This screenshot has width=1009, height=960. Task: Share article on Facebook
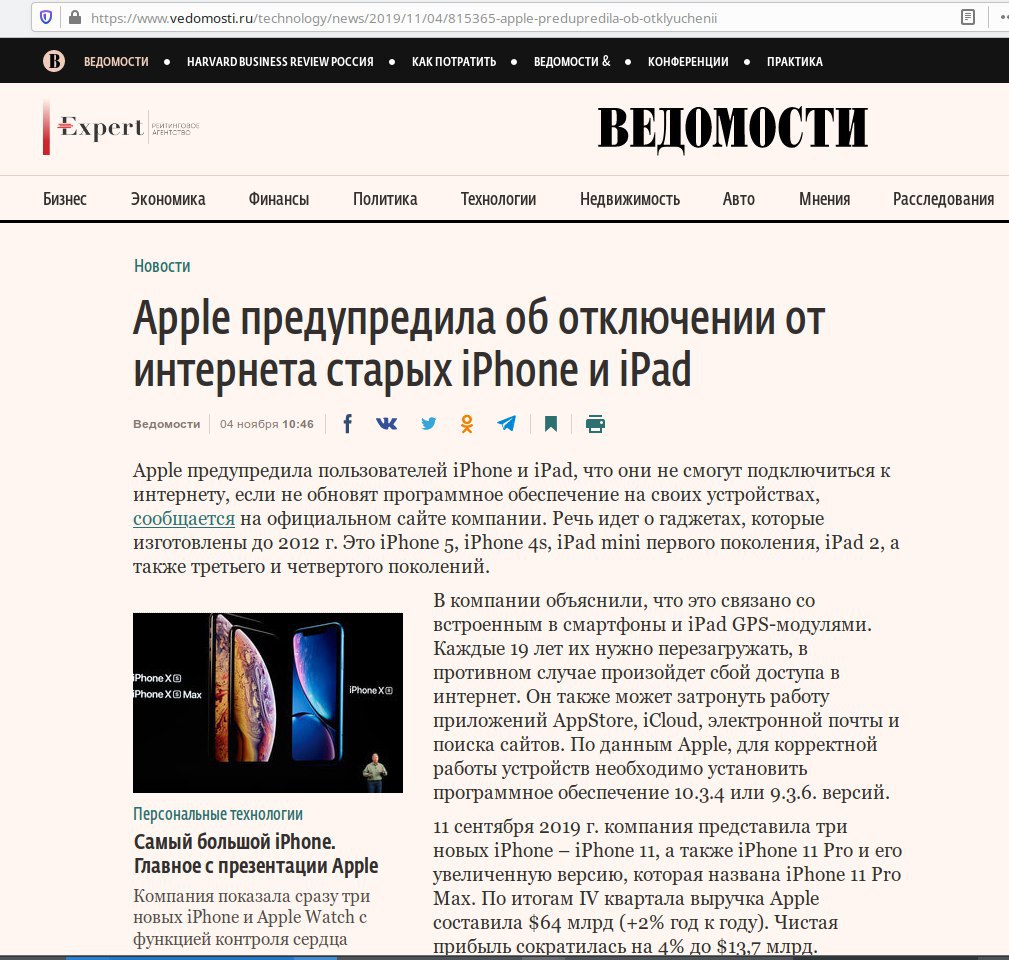point(347,423)
